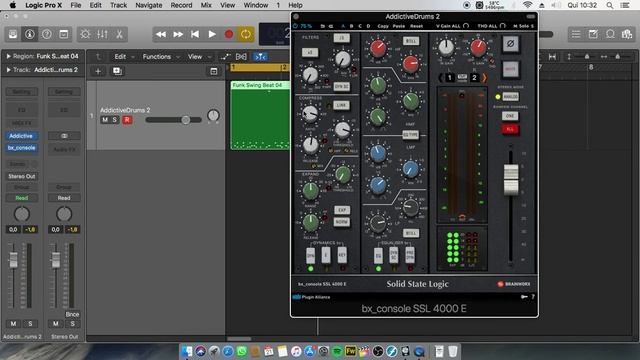
Task: Click the bx_console audio effect slot
Action: (x=21, y=148)
